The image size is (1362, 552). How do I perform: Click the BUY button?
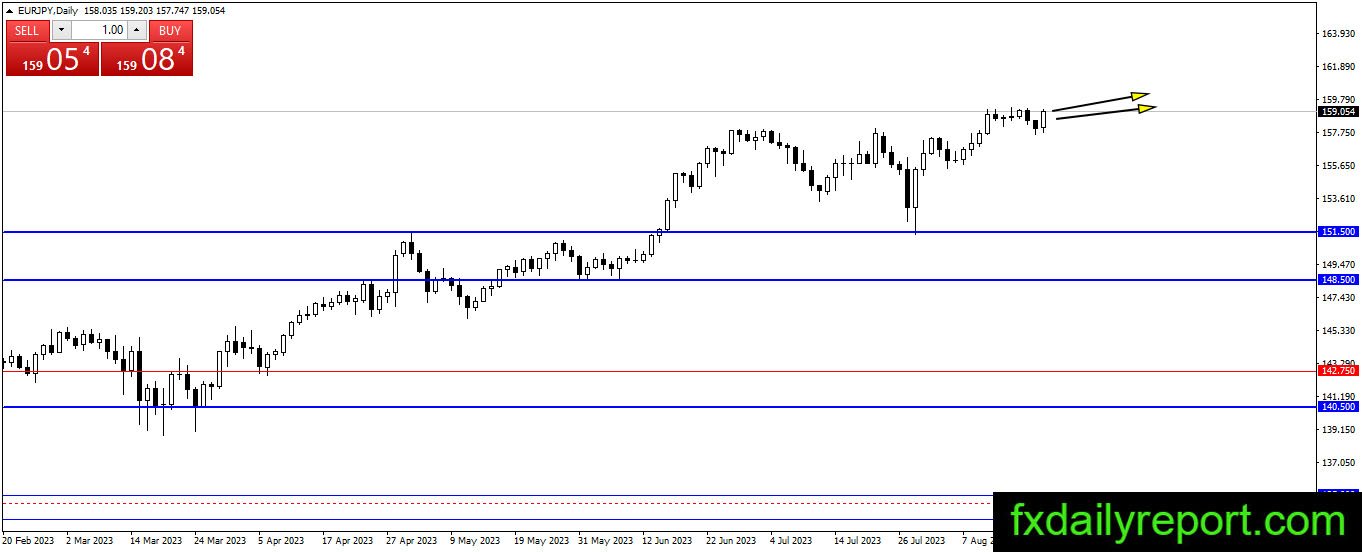(170, 30)
